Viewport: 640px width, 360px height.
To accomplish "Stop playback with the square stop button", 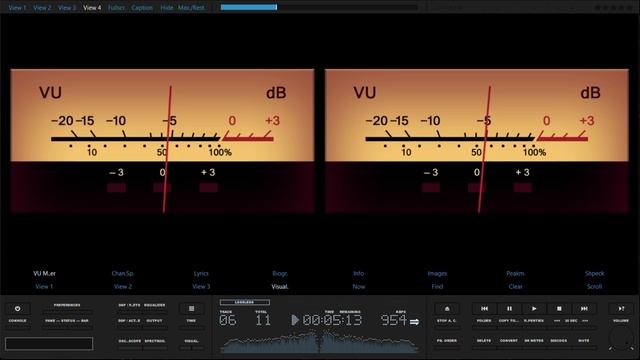I will pyautogui.click(x=559, y=309).
